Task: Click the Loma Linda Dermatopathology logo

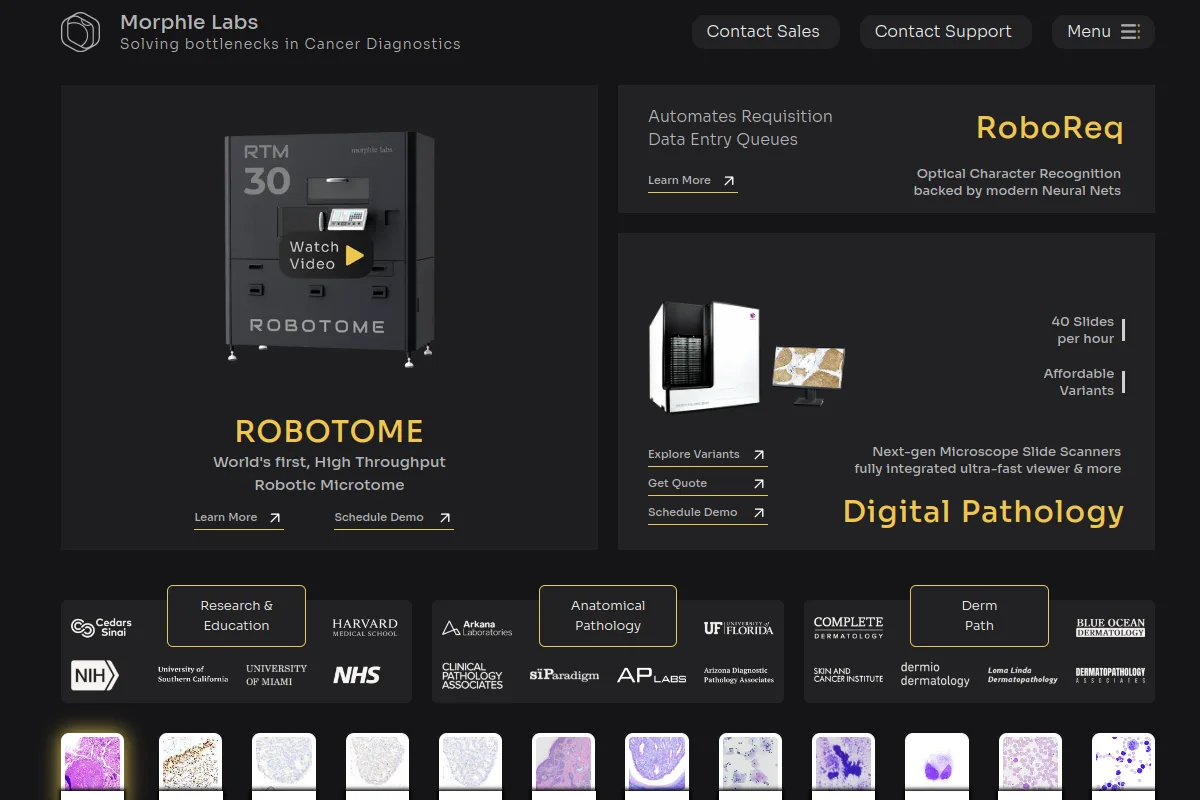Action: tap(1022, 675)
